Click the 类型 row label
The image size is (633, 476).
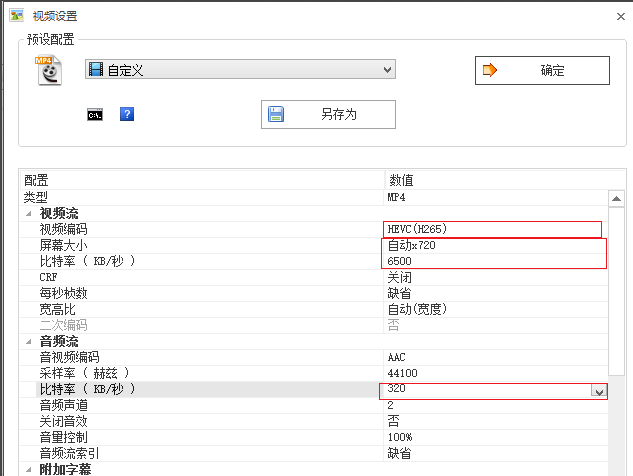[x=36, y=197]
